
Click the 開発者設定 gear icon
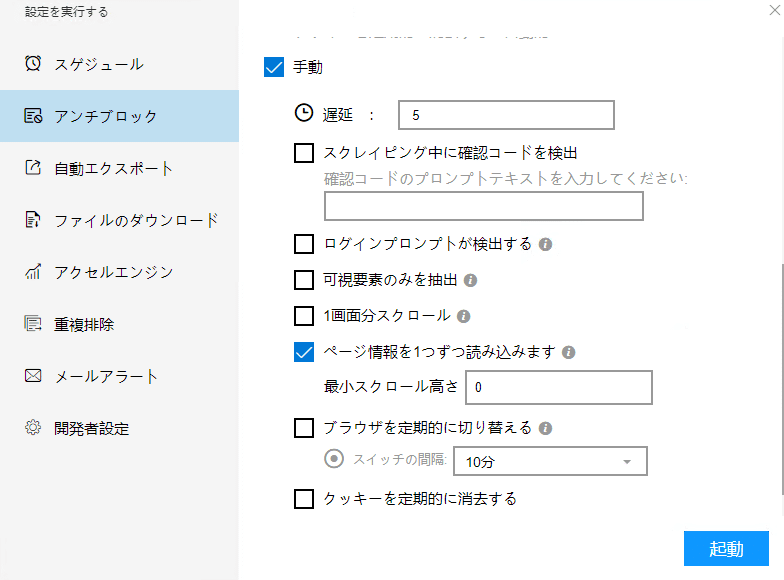(33, 428)
